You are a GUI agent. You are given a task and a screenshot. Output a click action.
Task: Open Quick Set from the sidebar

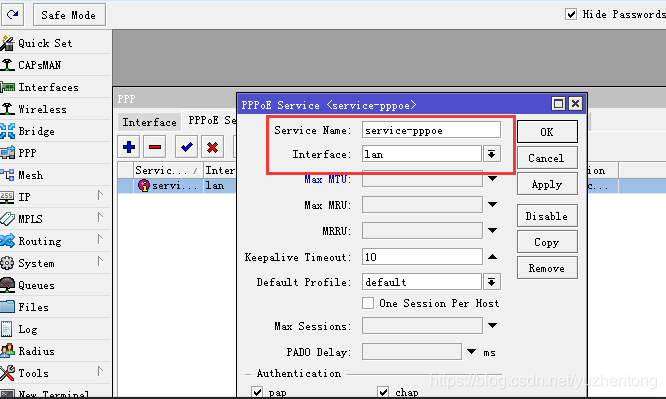(x=45, y=43)
